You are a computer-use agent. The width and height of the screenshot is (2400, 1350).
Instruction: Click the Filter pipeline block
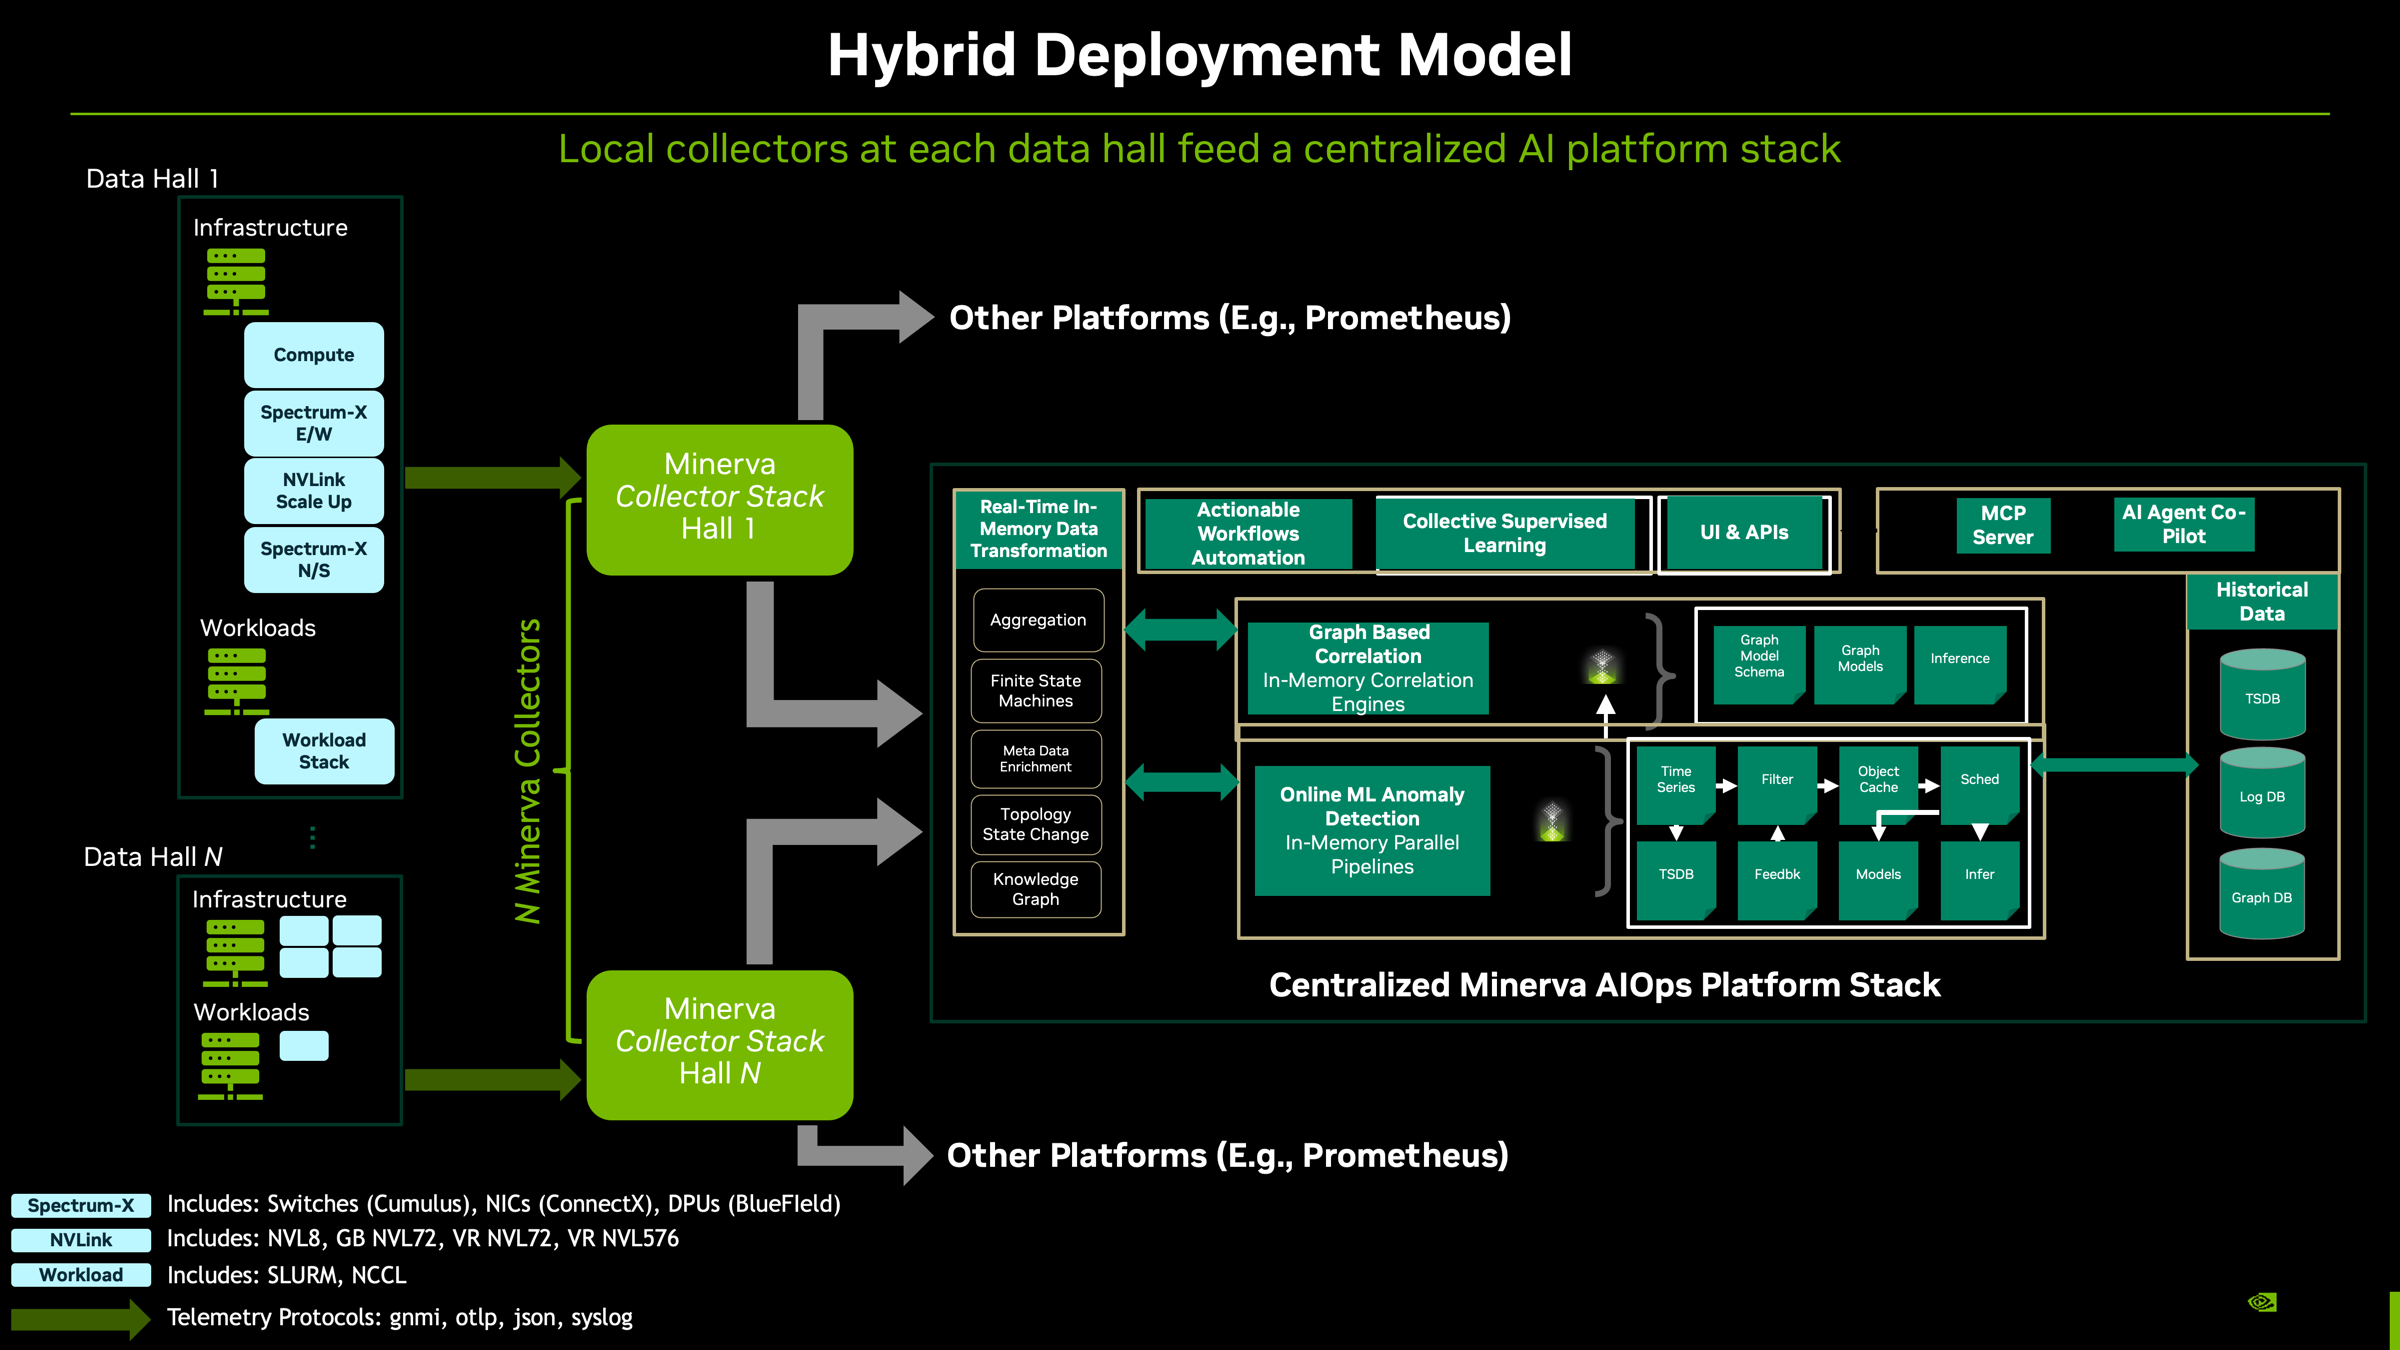(1777, 785)
